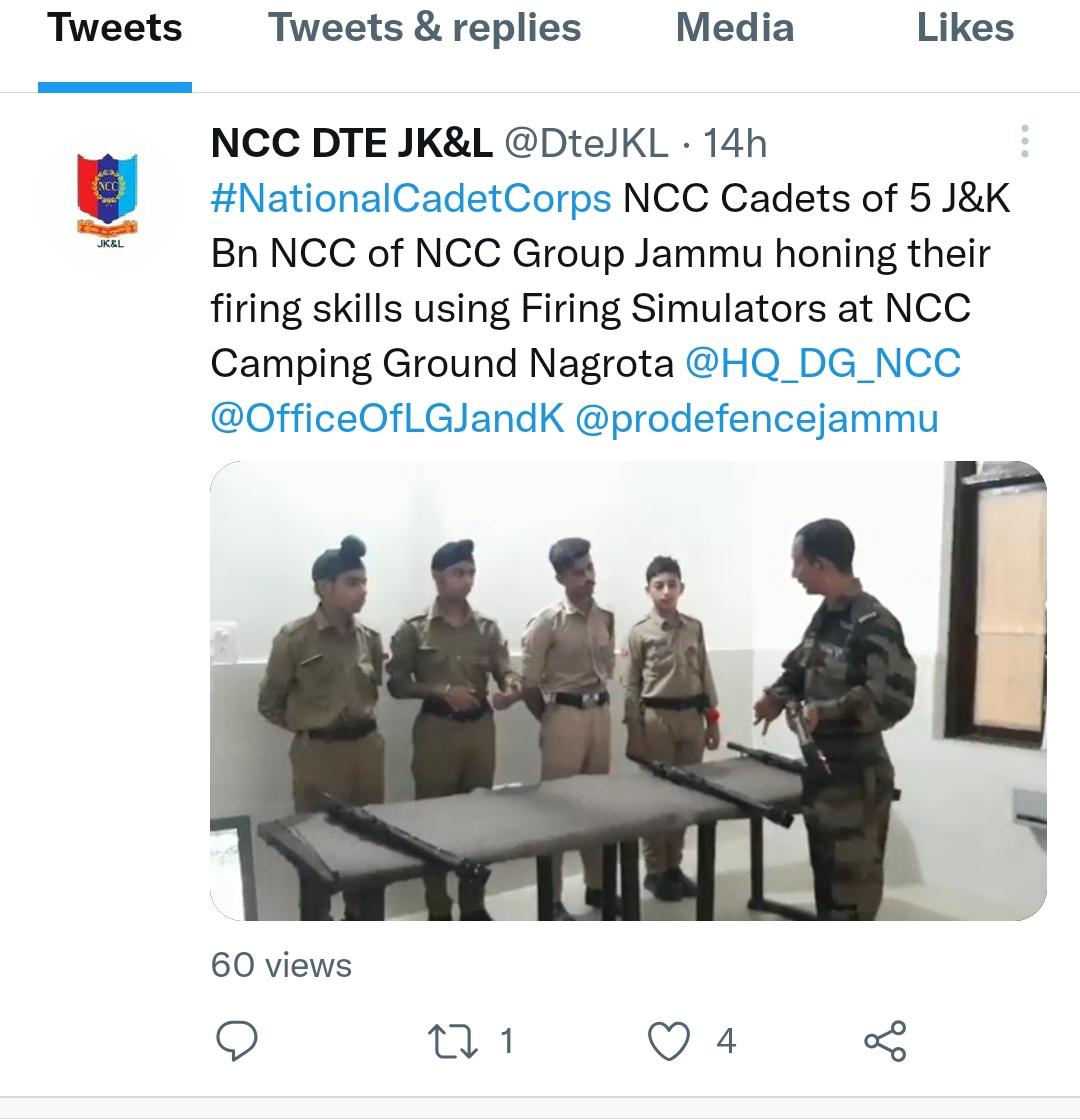
Task: Open the Media tab
Action: tap(735, 29)
